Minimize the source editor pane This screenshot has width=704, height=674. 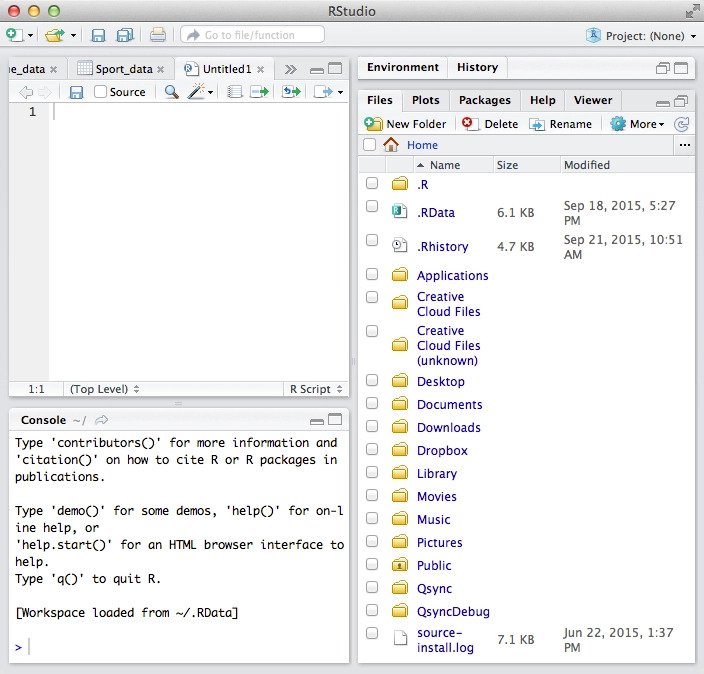[x=317, y=70]
